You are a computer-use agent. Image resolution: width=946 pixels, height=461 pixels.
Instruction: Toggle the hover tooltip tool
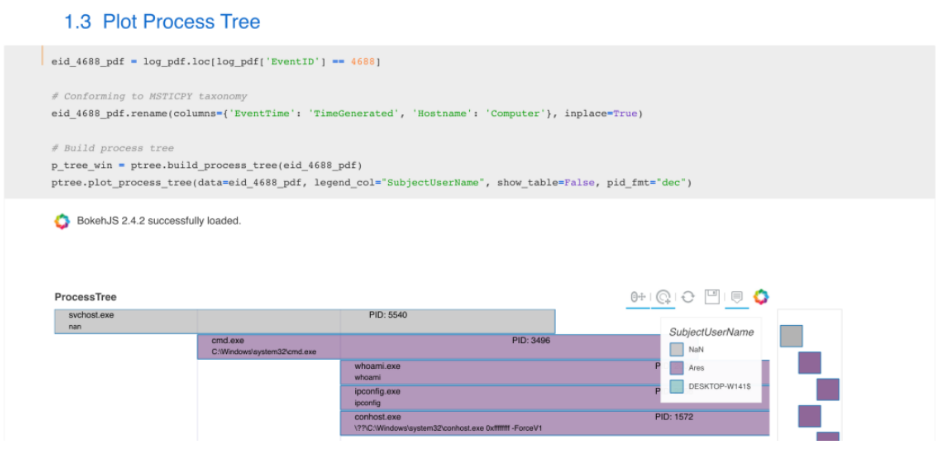737,297
